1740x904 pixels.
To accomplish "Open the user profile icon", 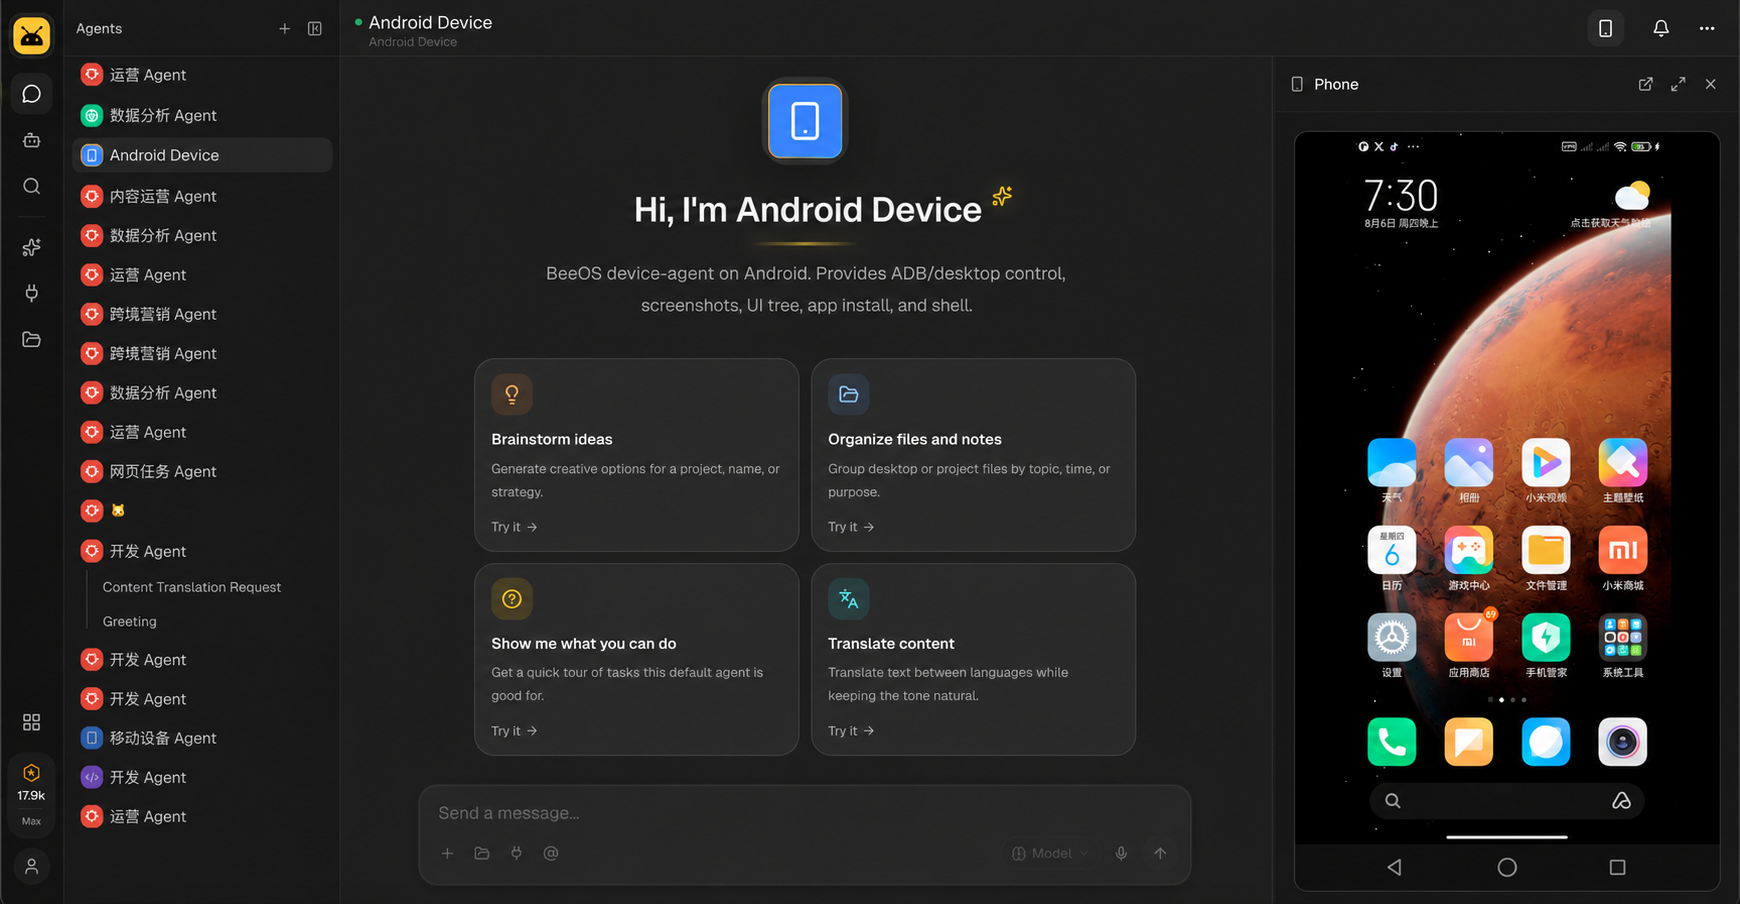I will point(32,866).
